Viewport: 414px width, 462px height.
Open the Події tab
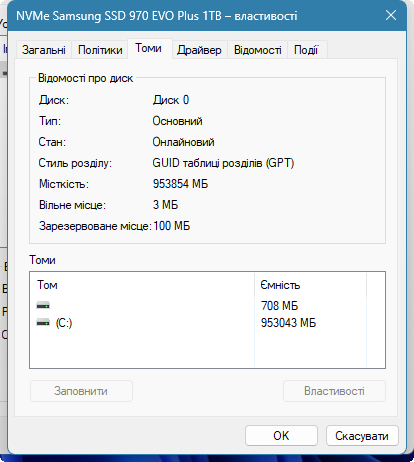(x=306, y=50)
